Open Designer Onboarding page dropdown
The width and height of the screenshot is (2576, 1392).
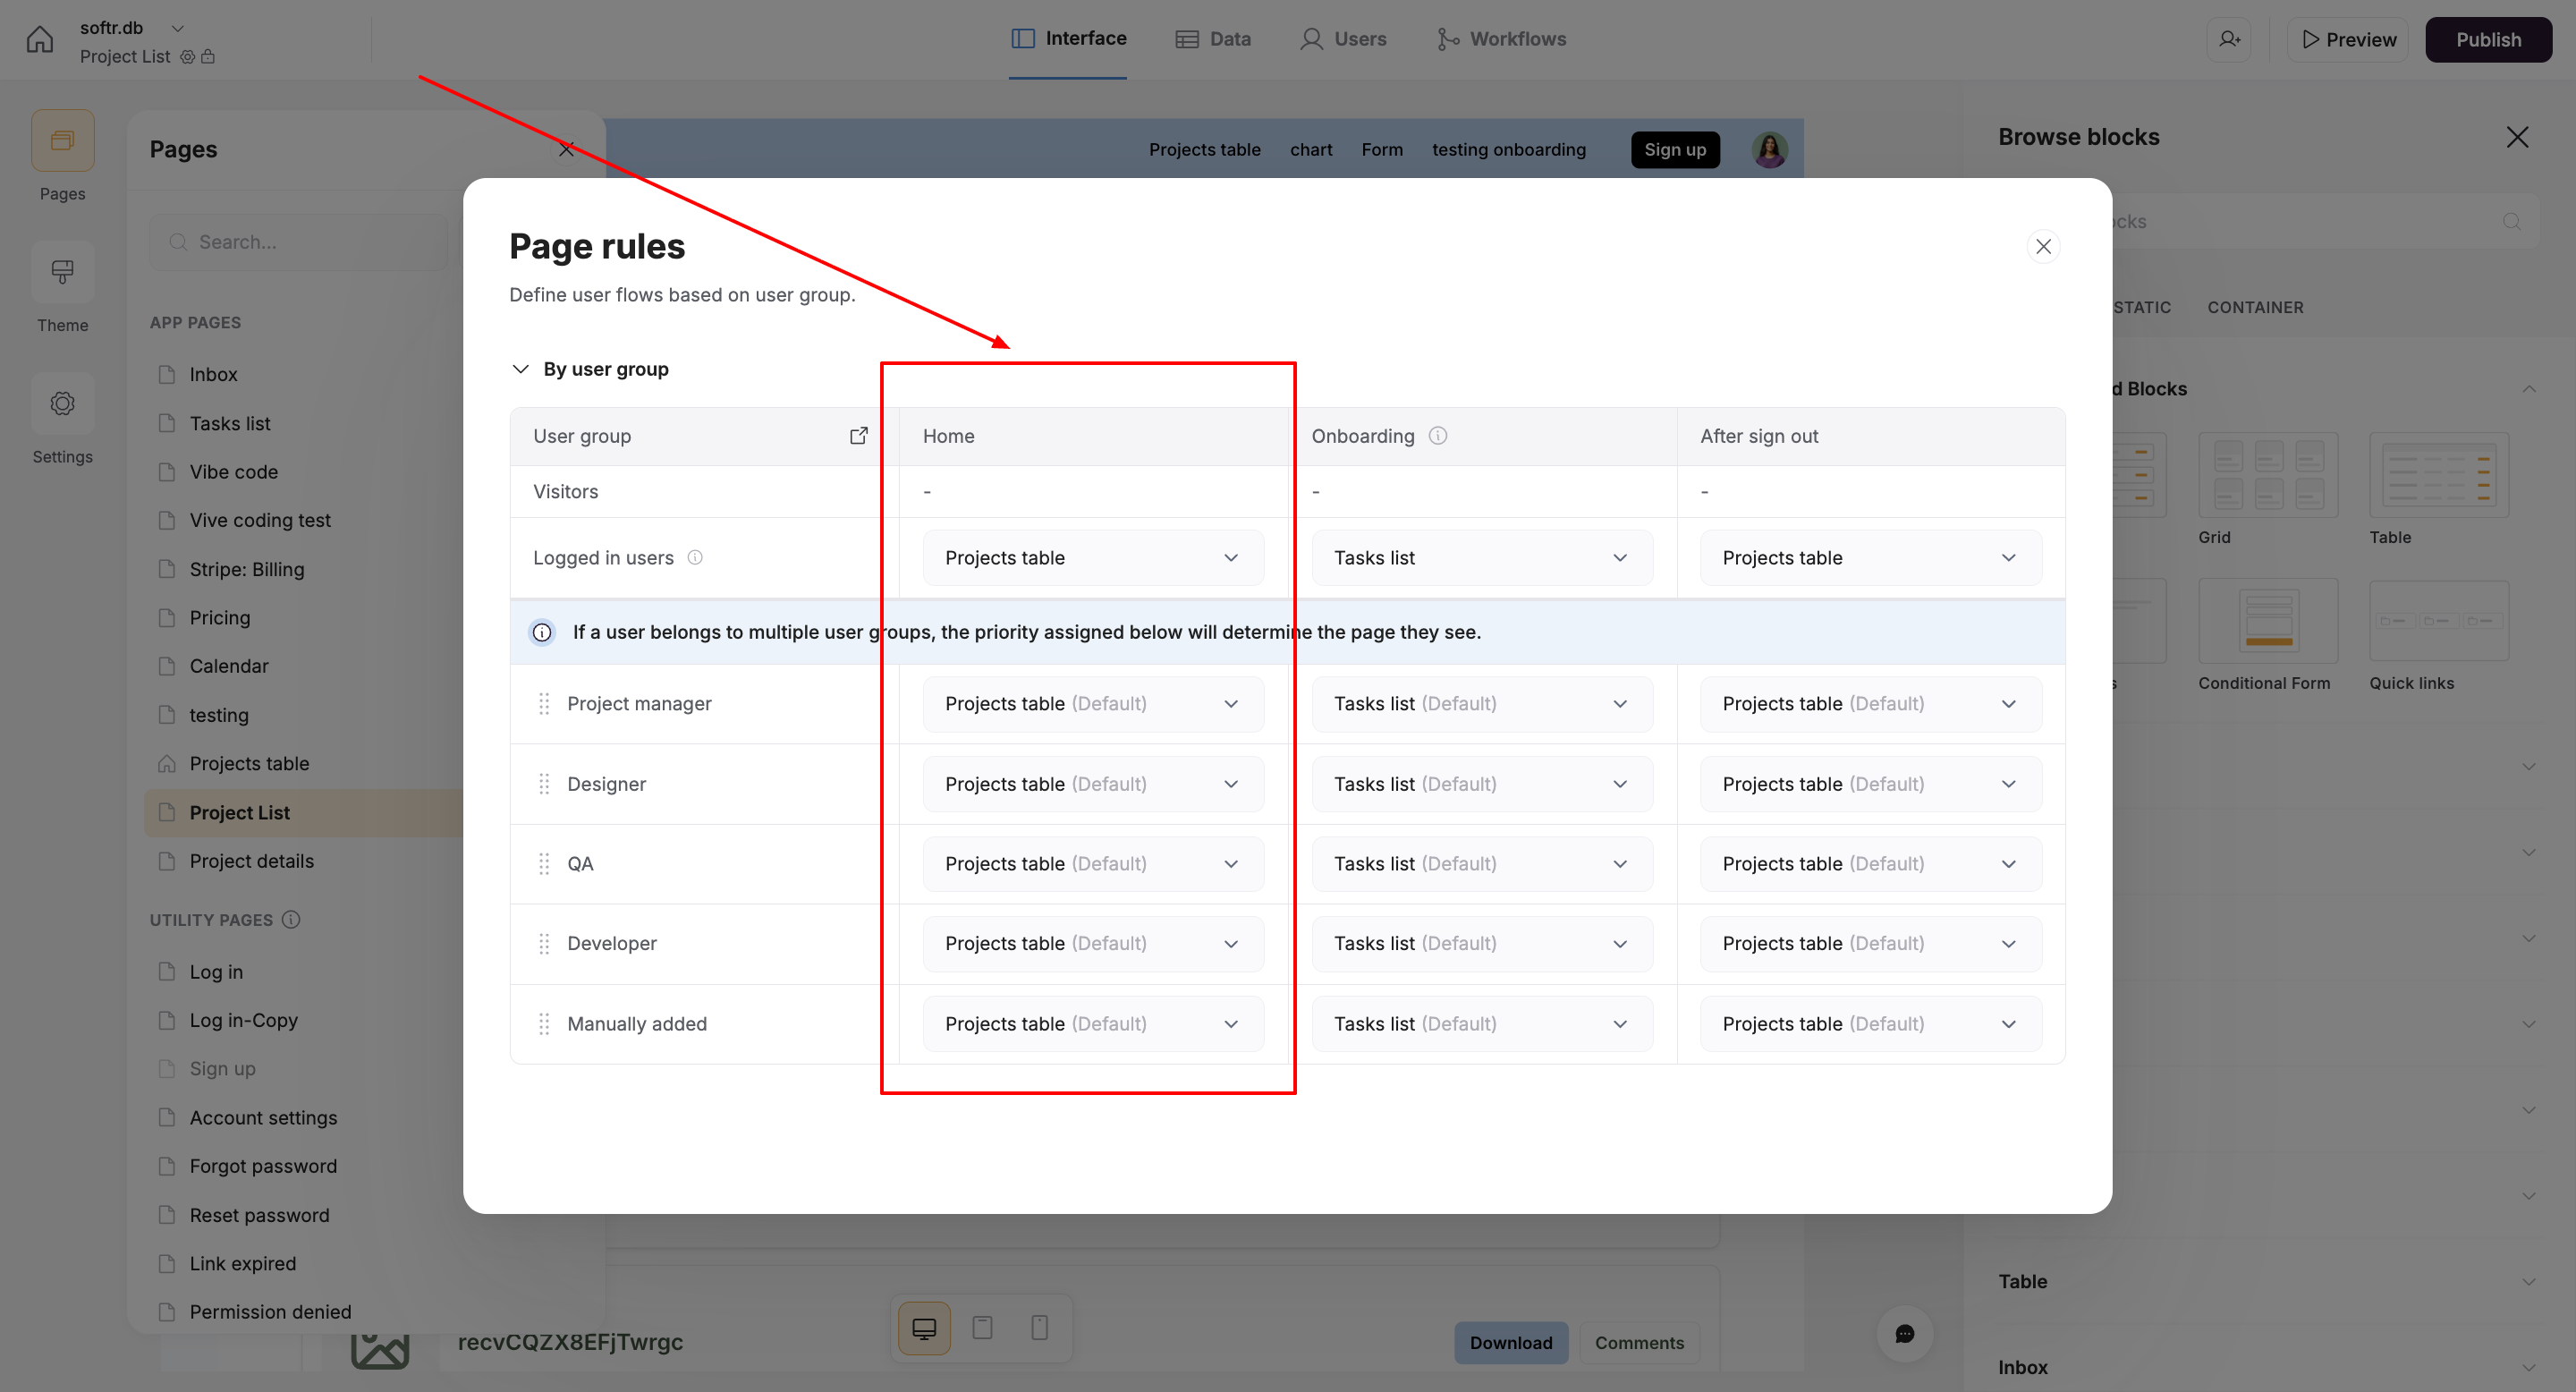(1481, 784)
